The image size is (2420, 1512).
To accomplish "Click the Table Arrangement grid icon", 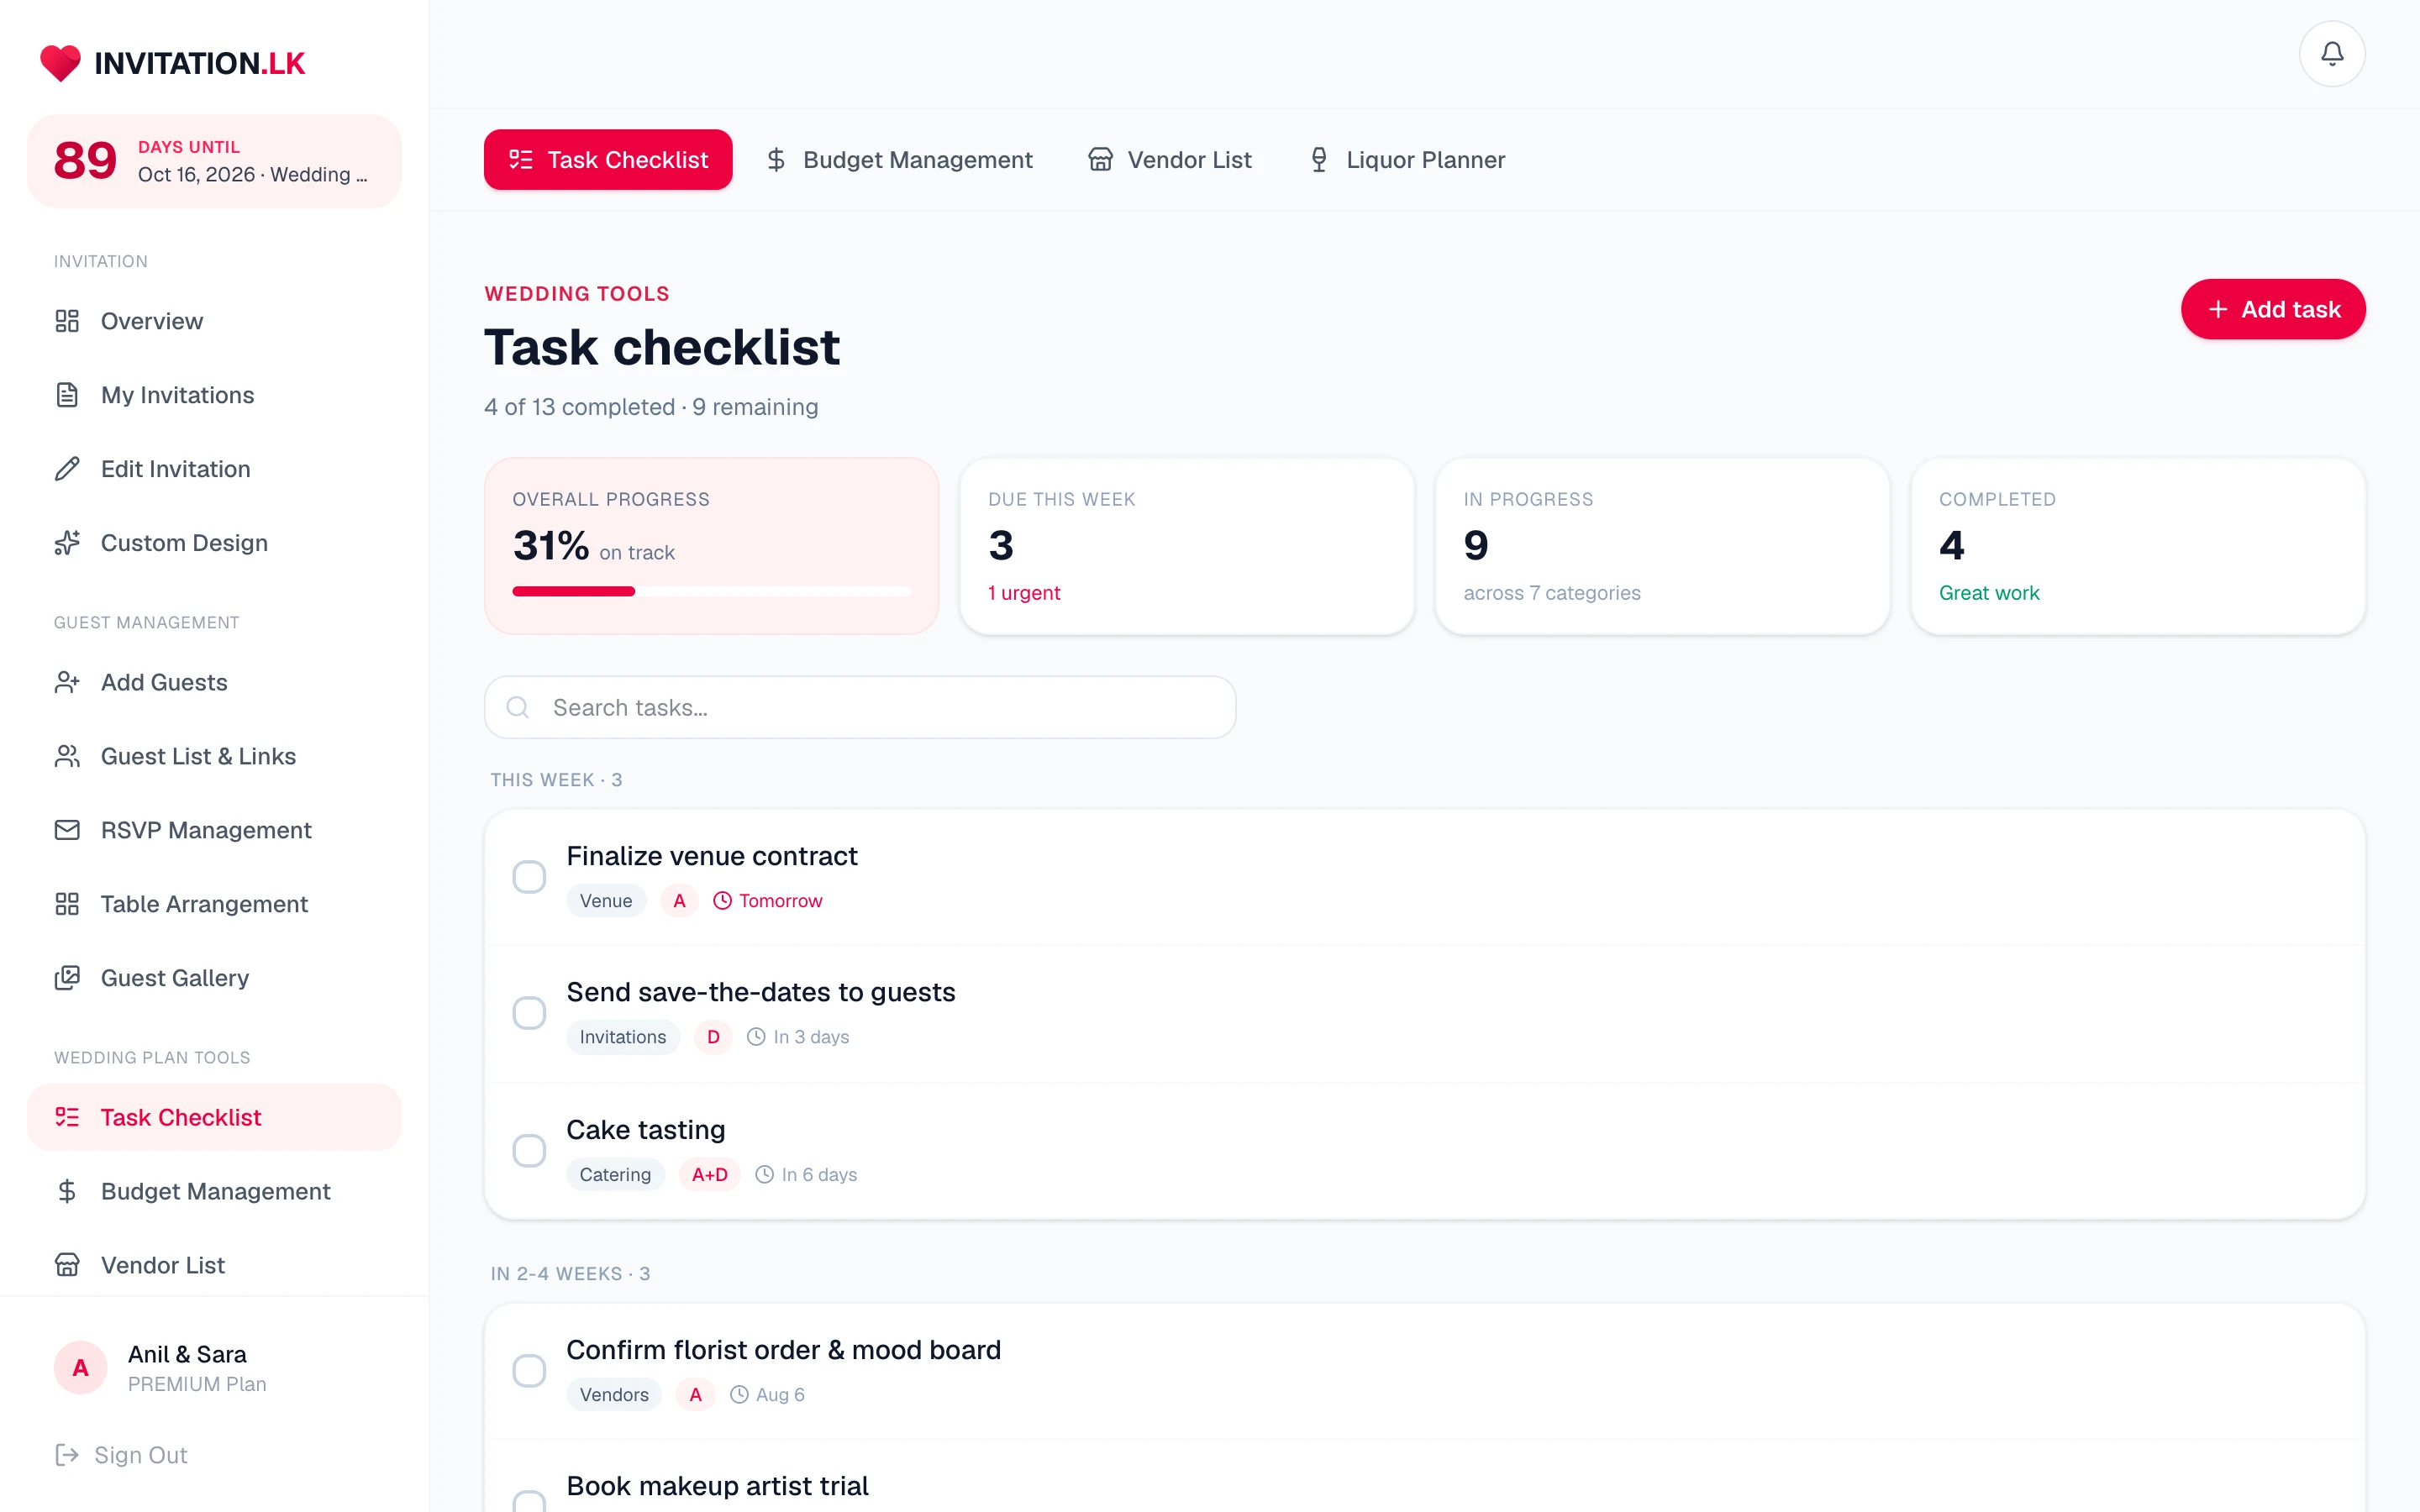I will pos(67,904).
